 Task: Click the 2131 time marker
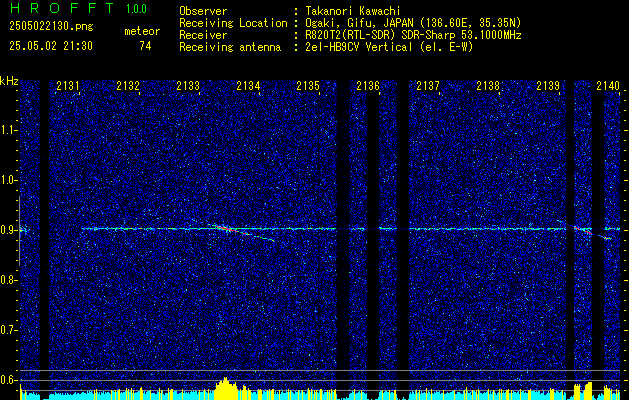tap(68, 86)
